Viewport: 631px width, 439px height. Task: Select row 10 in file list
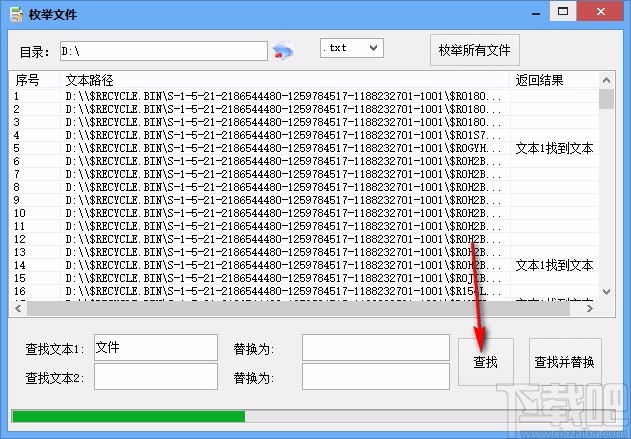[304, 213]
